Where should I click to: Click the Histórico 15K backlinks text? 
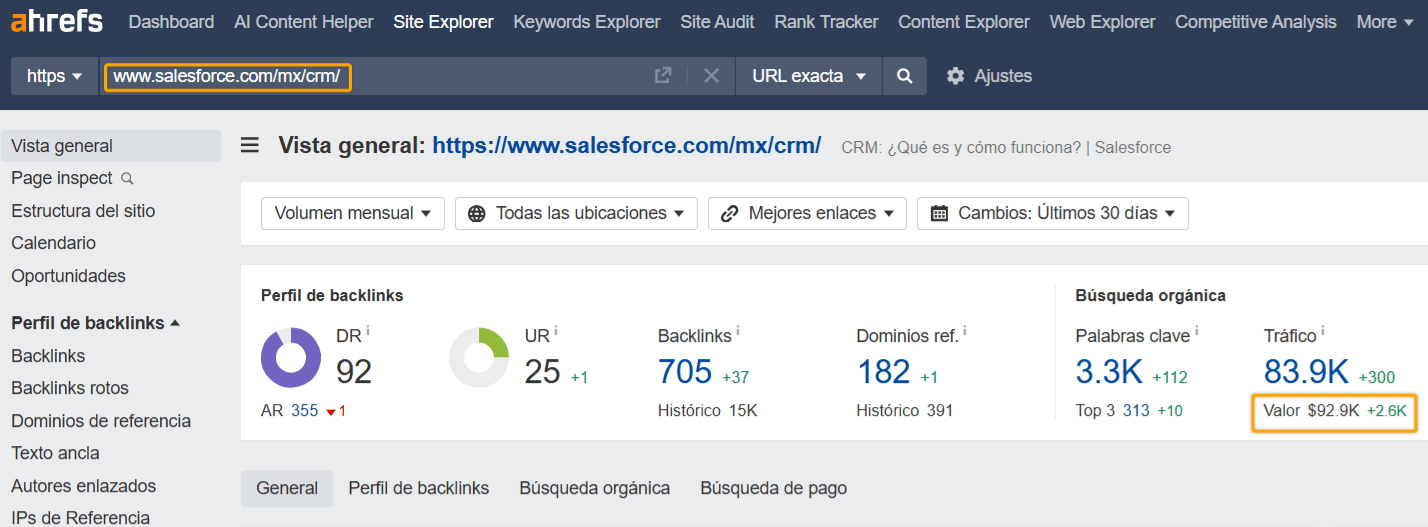(707, 411)
